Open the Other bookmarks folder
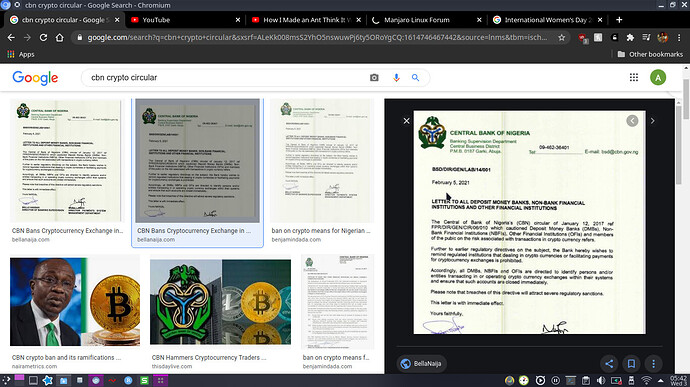Screen dimensions: 690x387 (650, 54)
